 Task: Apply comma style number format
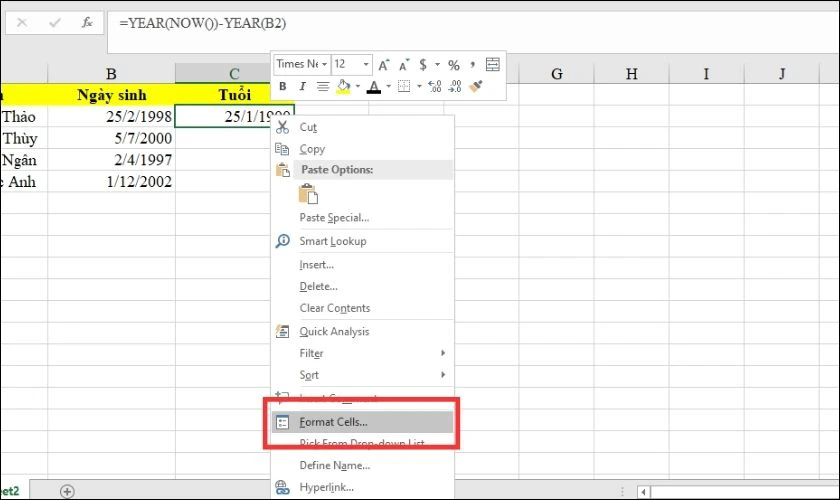(x=472, y=65)
